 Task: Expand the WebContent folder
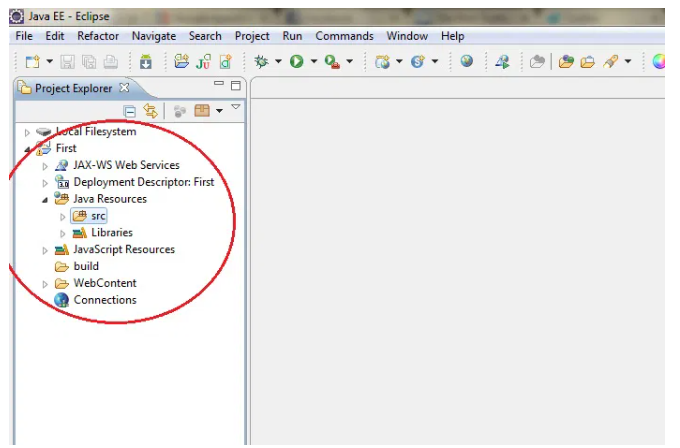coord(45,284)
